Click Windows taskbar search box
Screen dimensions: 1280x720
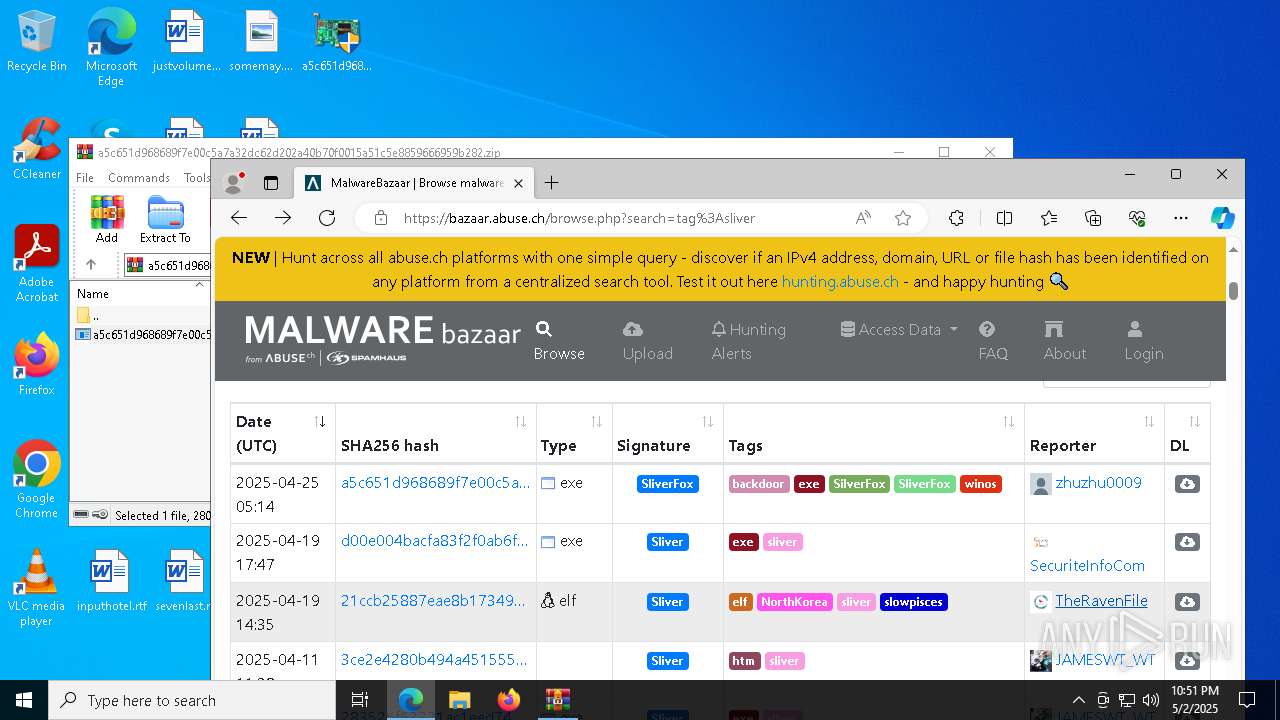(192, 700)
